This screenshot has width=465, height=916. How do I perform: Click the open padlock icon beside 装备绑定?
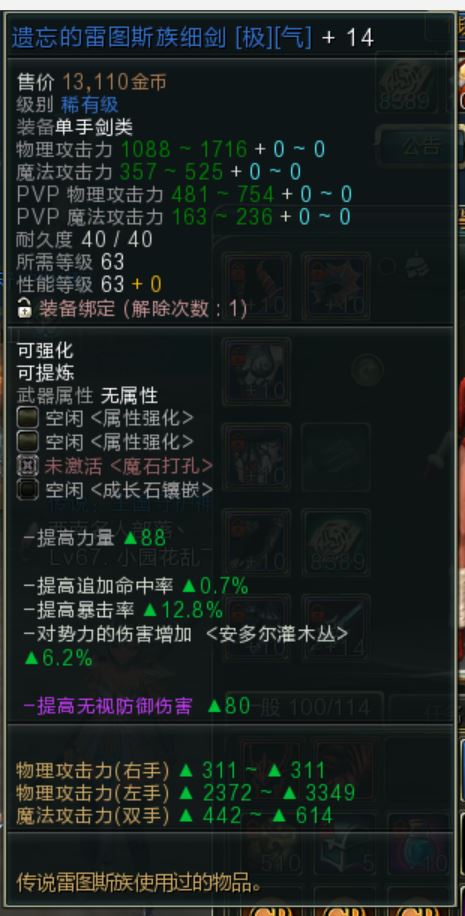(25, 307)
